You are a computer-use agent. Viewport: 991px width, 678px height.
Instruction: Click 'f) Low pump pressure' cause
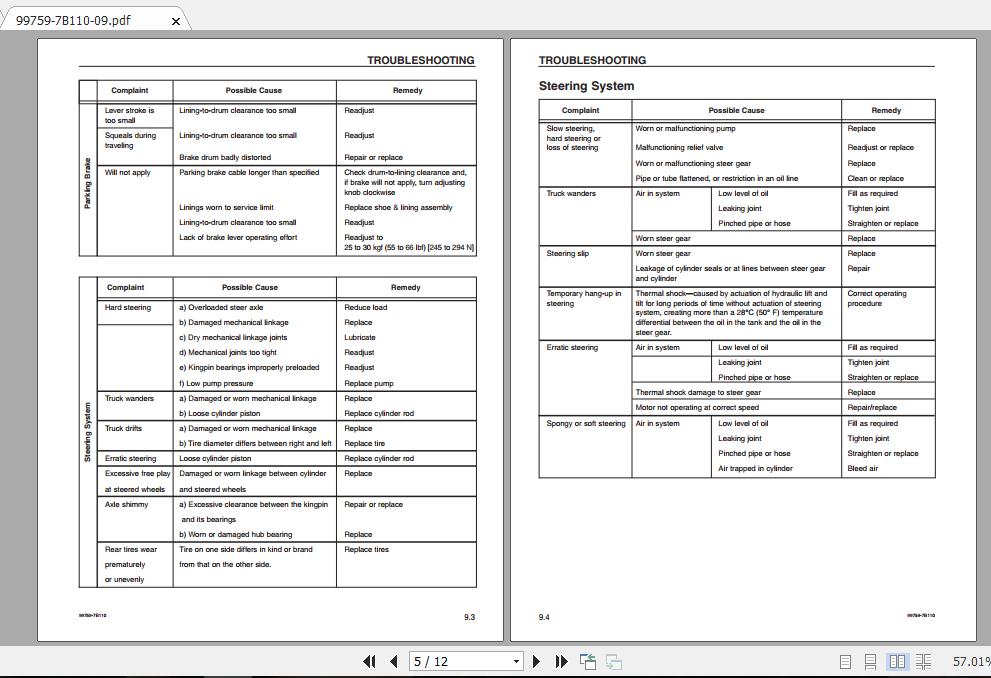click(x=216, y=384)
